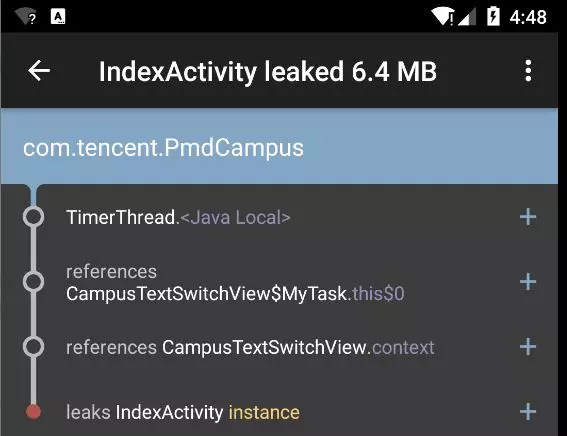Expand CampusTextSwitchView$MyTask plus icon
Viewport: 567px width, 436px height.
coord(528,282)
